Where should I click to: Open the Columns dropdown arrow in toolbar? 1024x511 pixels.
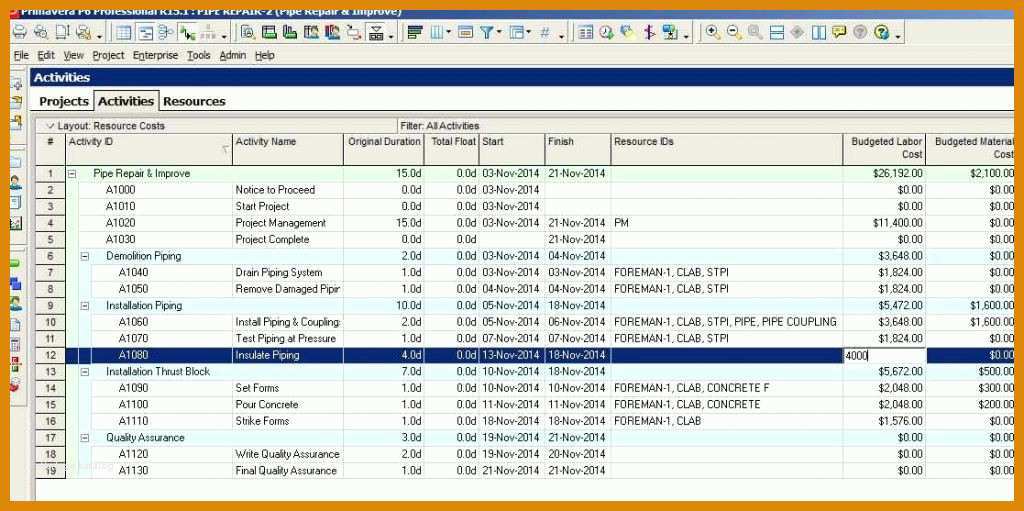click(x=449, y=33)
